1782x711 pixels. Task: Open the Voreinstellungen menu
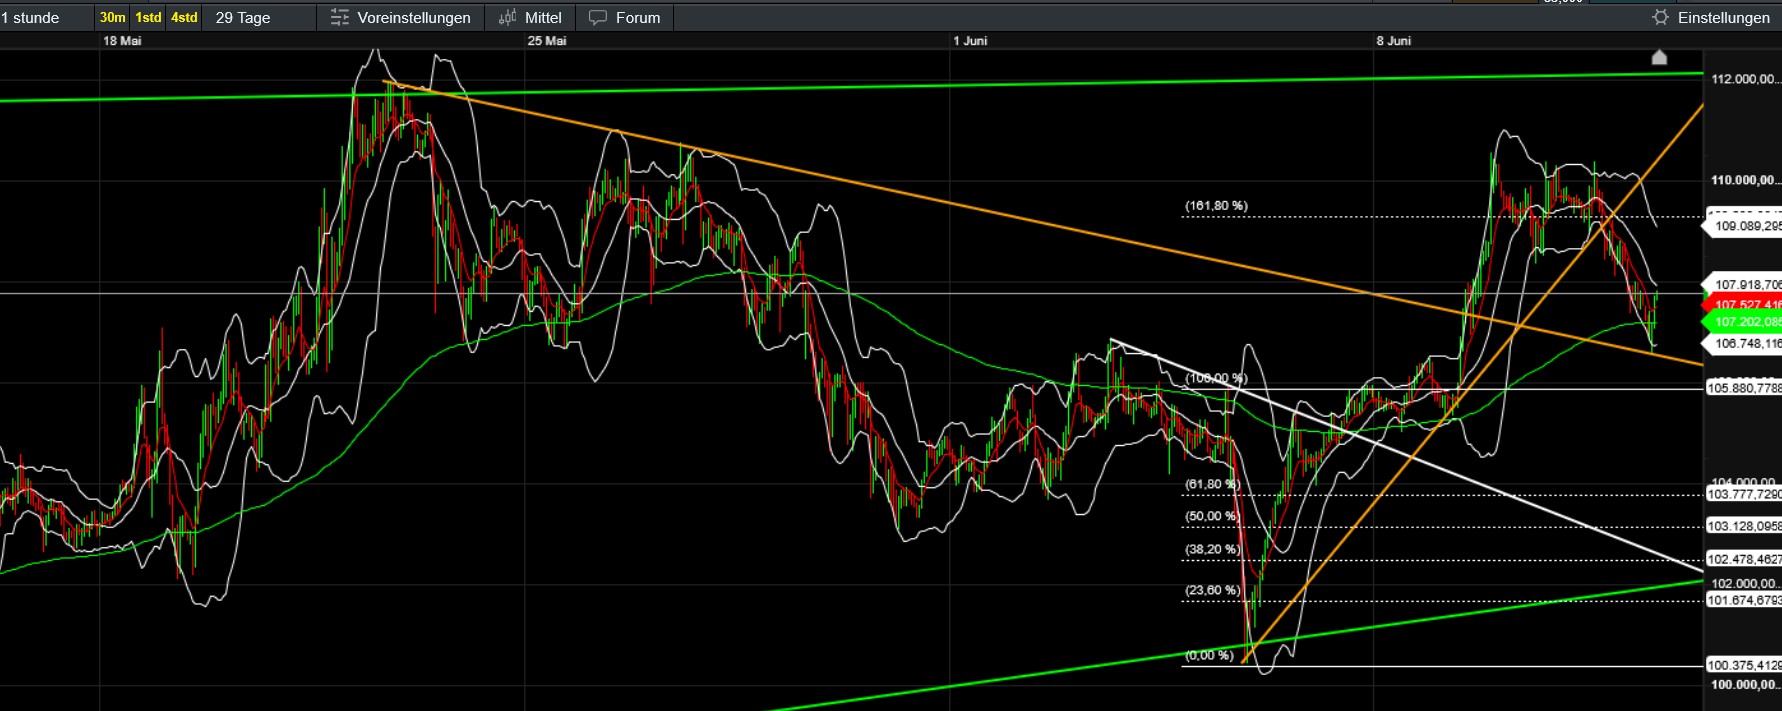pos(414,18)
